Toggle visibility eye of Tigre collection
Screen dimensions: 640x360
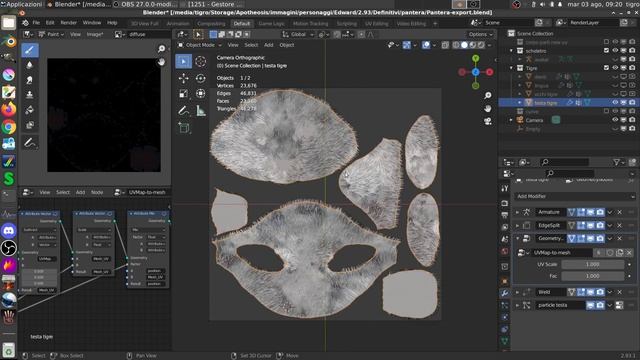(x=615, y=68)
